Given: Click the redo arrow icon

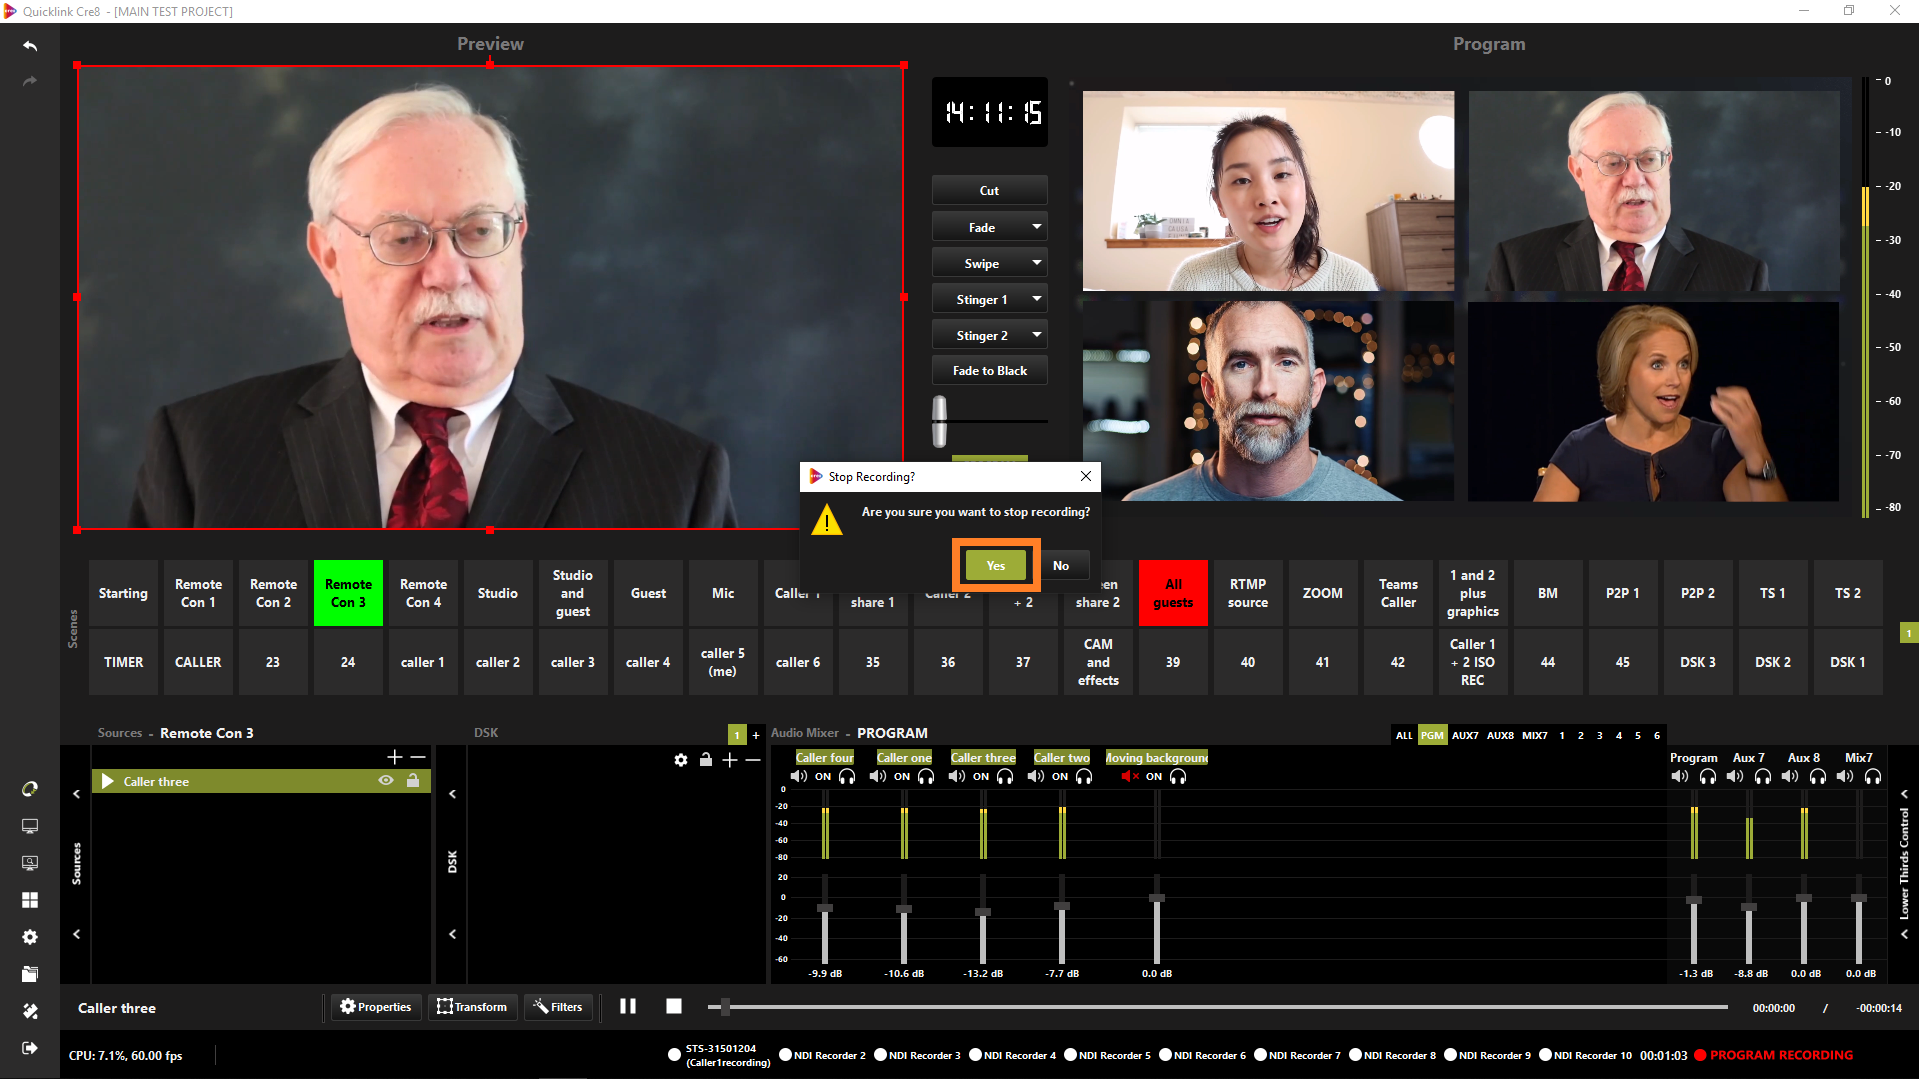Looking at the screenshot, I should click(30, 81).
